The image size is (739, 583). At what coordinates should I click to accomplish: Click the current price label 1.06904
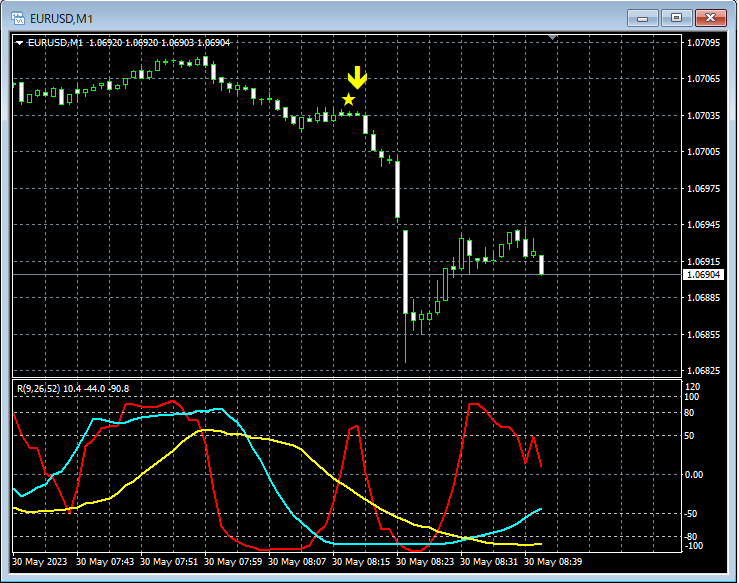(703, 275)
